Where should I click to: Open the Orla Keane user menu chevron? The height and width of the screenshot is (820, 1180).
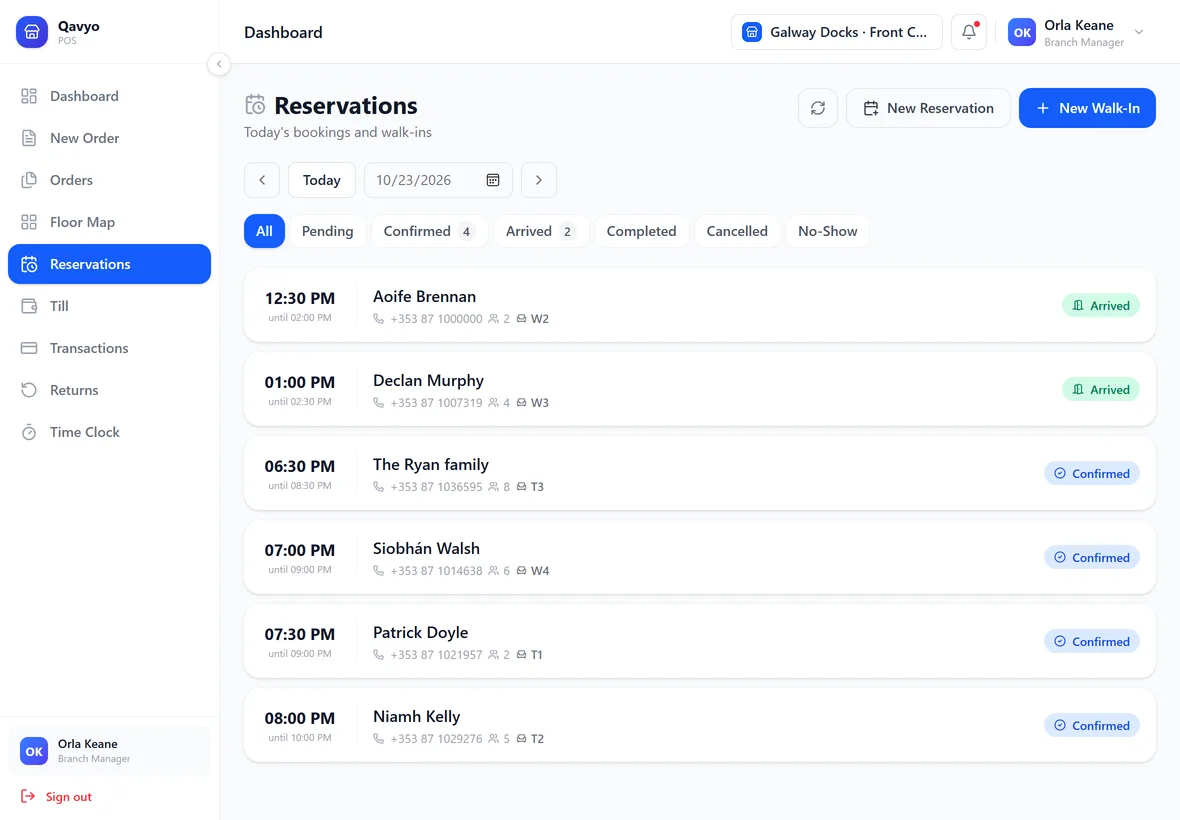pyautogui.click(x=1139, y=32)
